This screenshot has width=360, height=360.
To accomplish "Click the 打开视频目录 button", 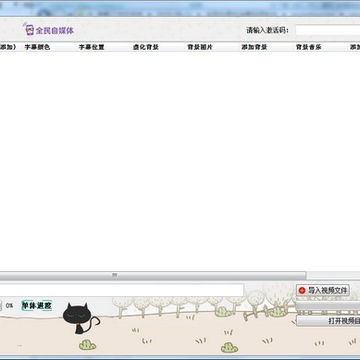I will pos(328,321).
